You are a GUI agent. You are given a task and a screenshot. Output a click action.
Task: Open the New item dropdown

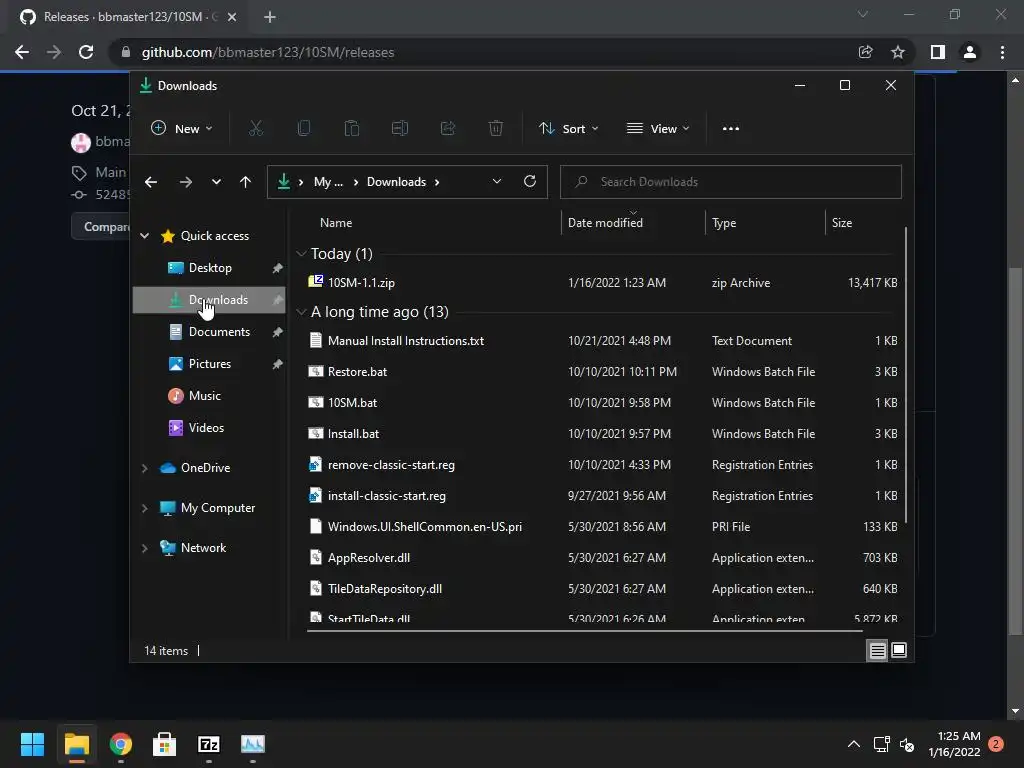[x=182, y=129]
